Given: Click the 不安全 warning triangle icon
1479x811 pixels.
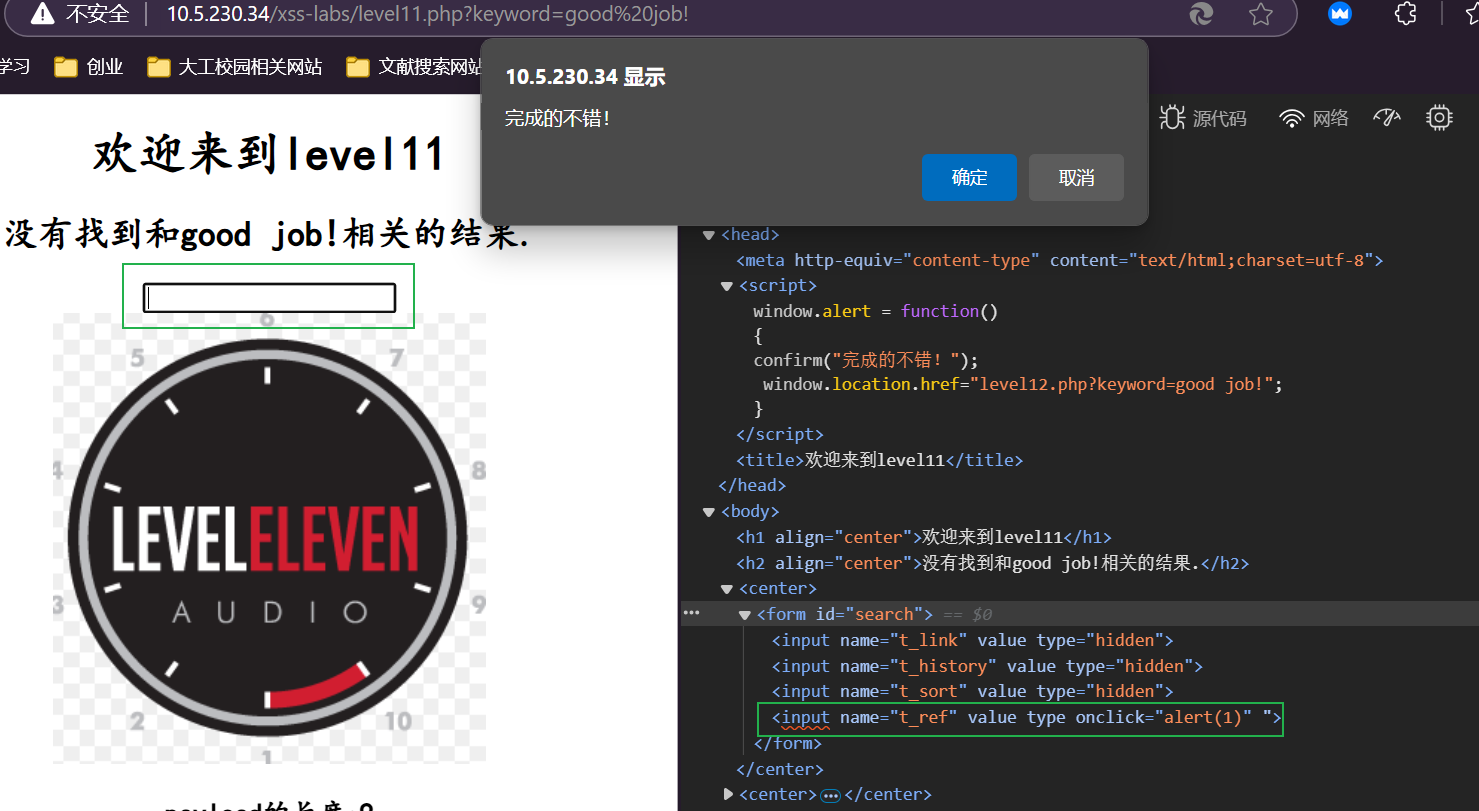Looking at the screenshot, I should (43, 14).
